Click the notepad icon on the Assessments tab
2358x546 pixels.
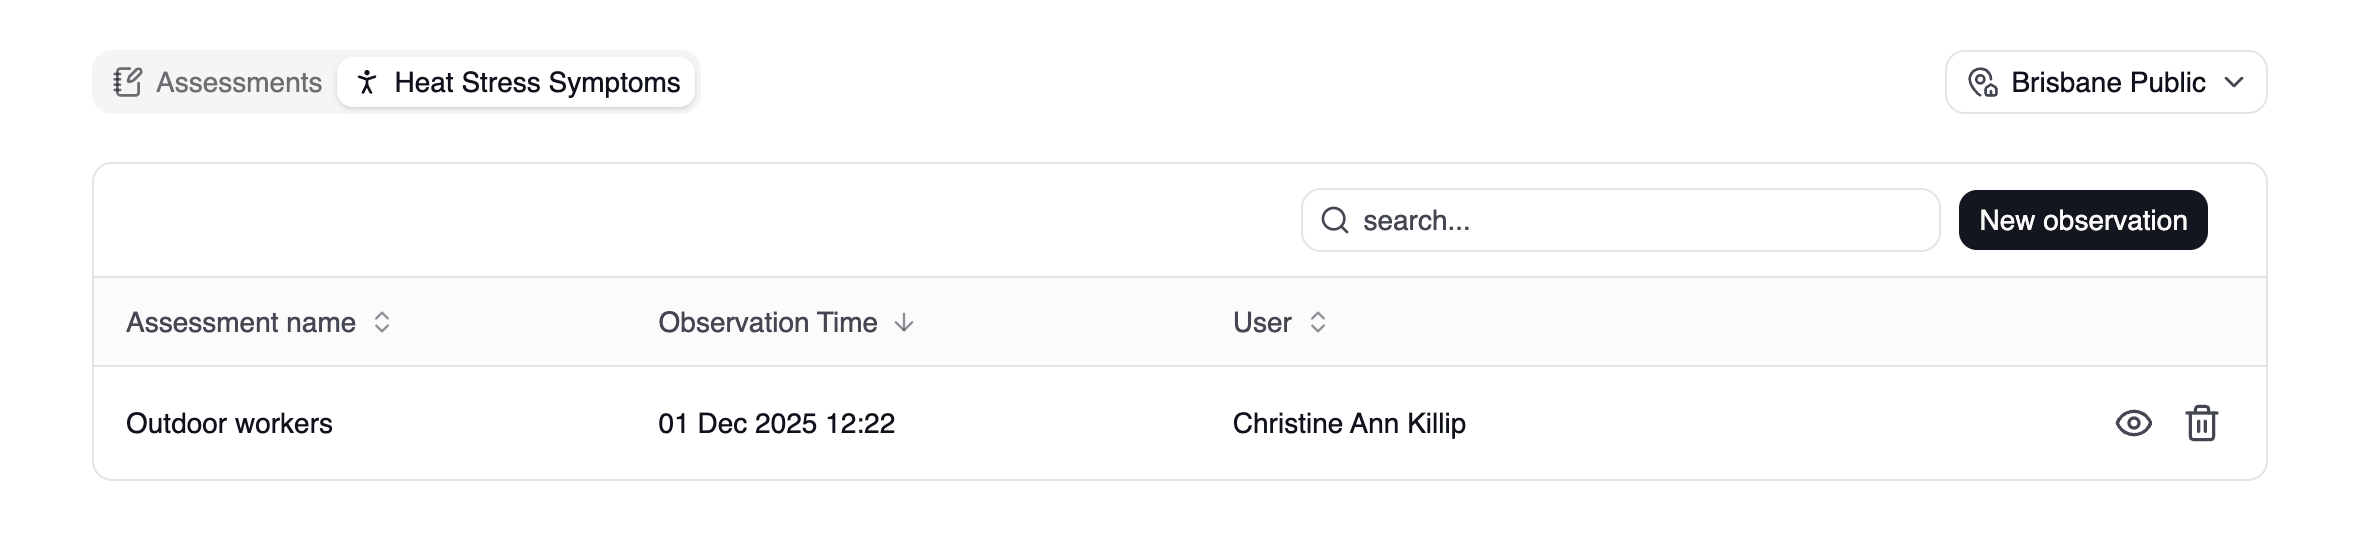pyautogui.click(x=128, y=82)
